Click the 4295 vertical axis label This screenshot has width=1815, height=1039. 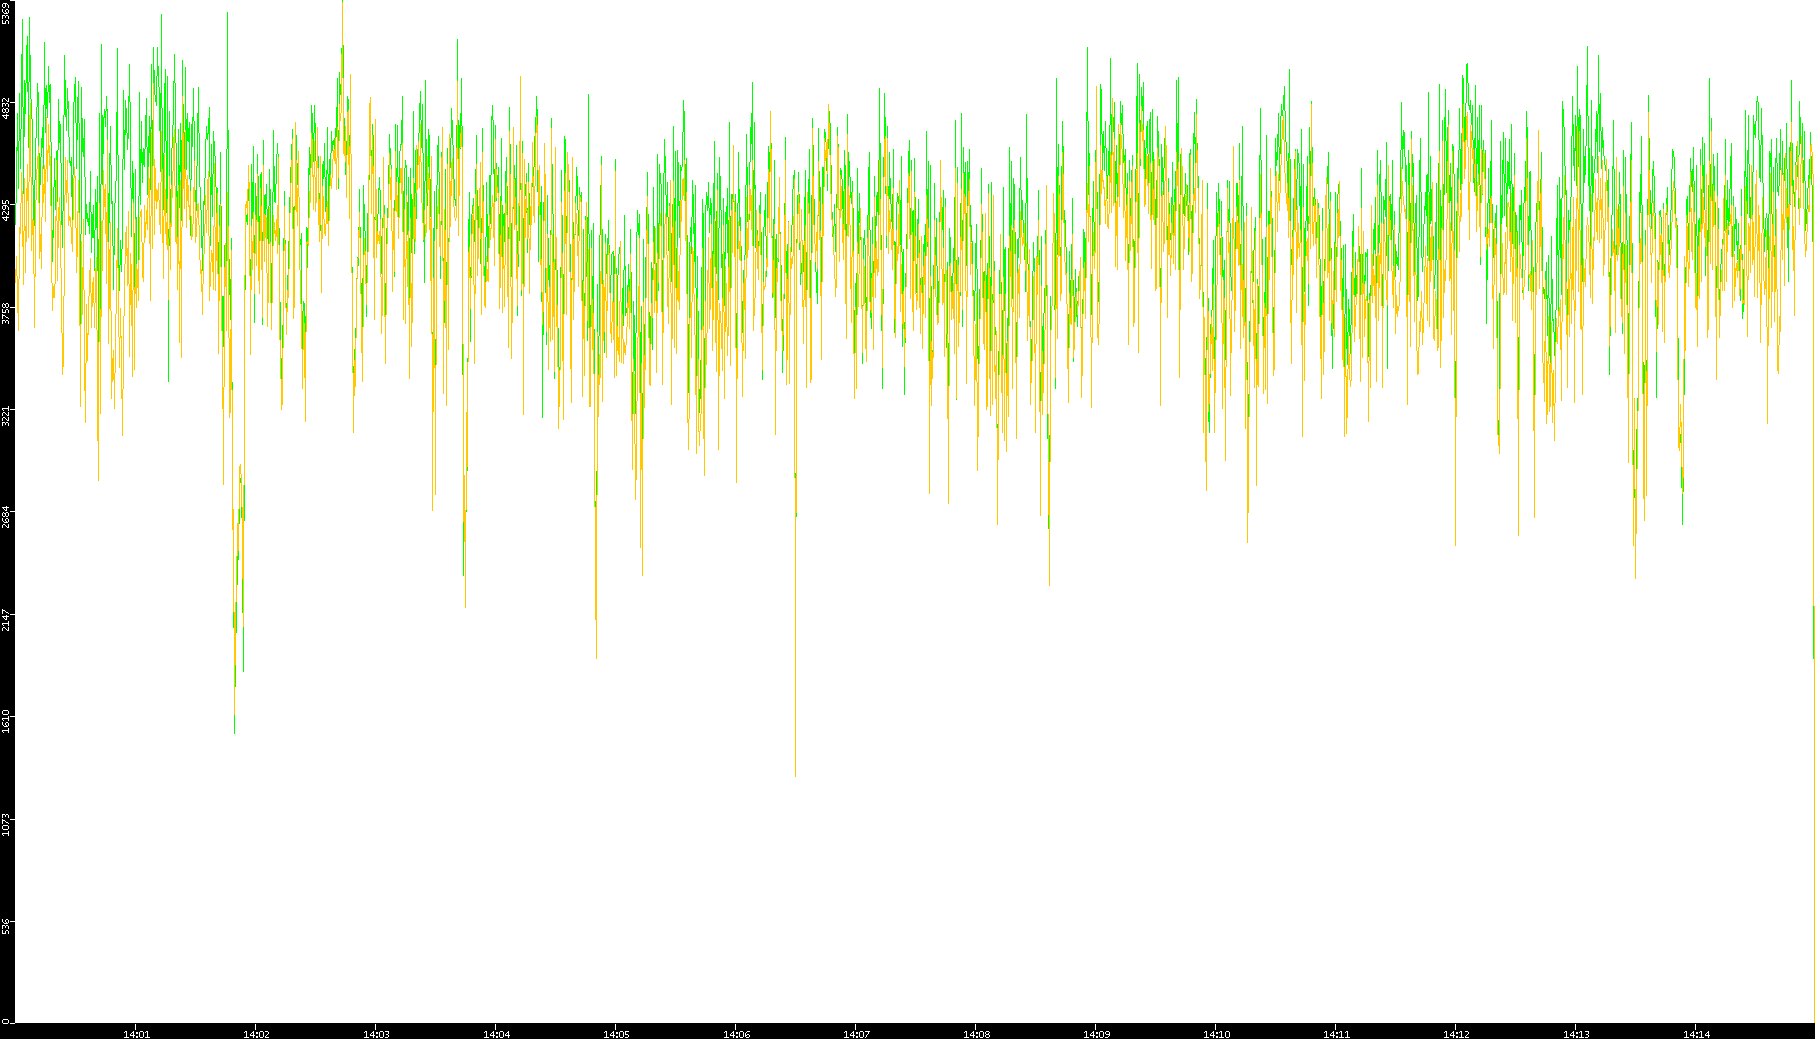pyautogui.click(x=6, y=211)
